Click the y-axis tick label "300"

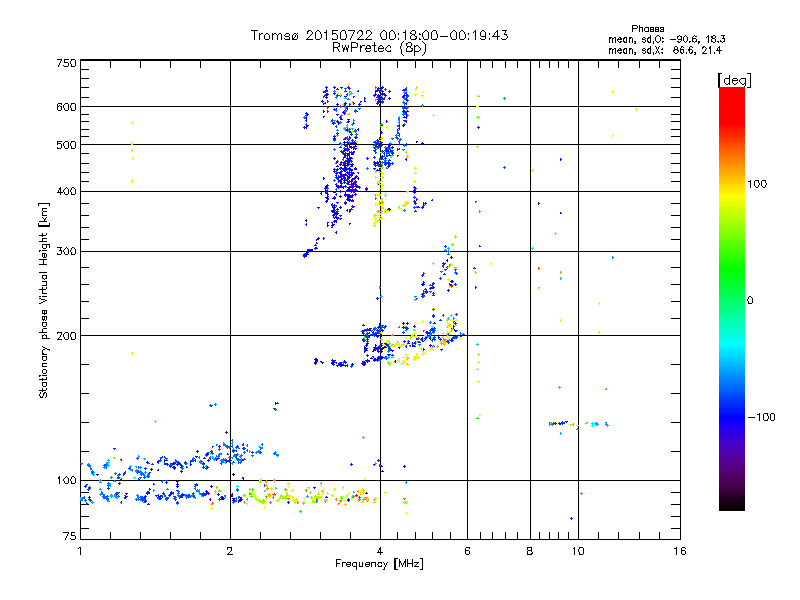pos(66,251)
